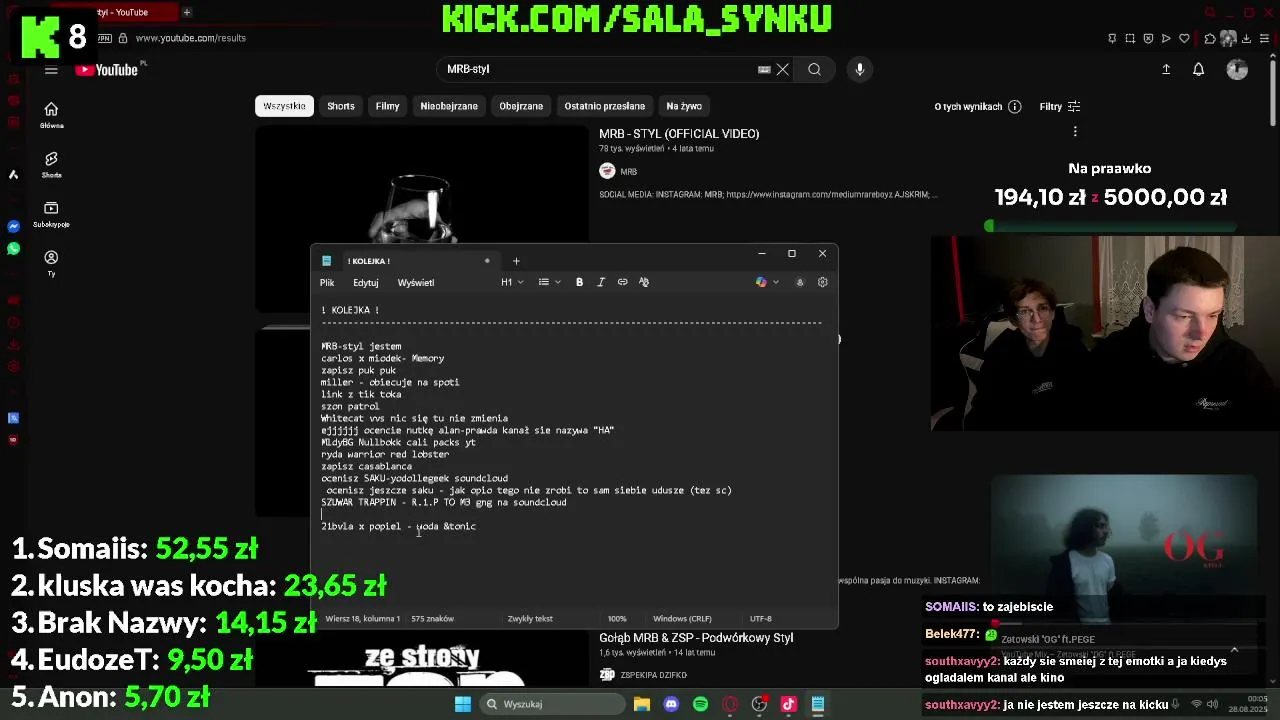The image size is (1280, 720).
Task: Open the 100% zoom level in Notepad status bar
Action: pyautogui.click(x=617, y=618)
